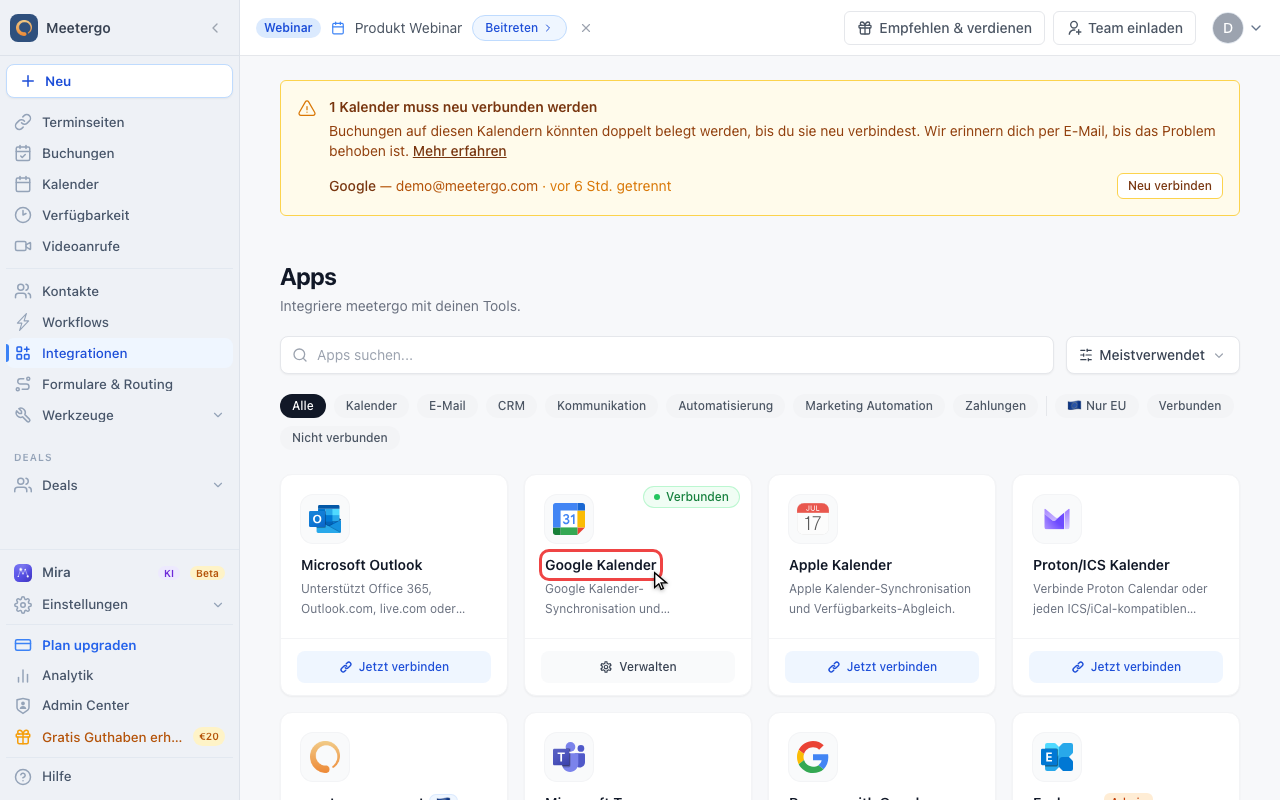This screenshot has width=1280, height=800.
Task: Click the Apple Kalender card title
Action: (840, 565)
